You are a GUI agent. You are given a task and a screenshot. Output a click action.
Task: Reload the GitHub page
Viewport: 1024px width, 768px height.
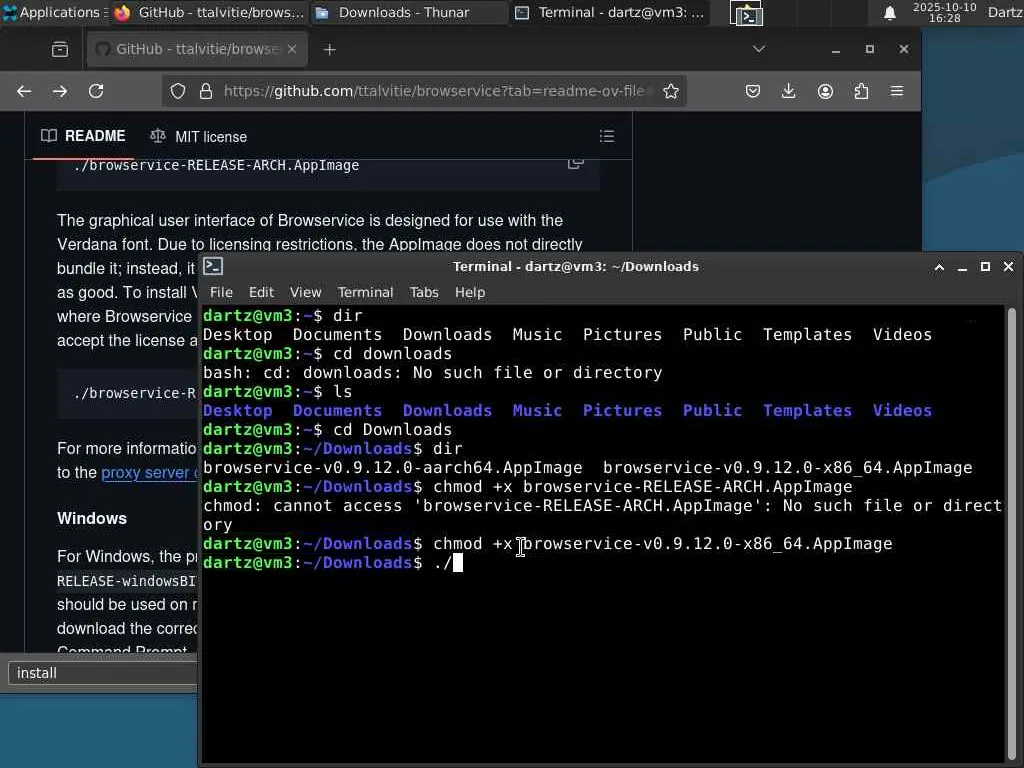pyautogui.click(x=96, y=91)
